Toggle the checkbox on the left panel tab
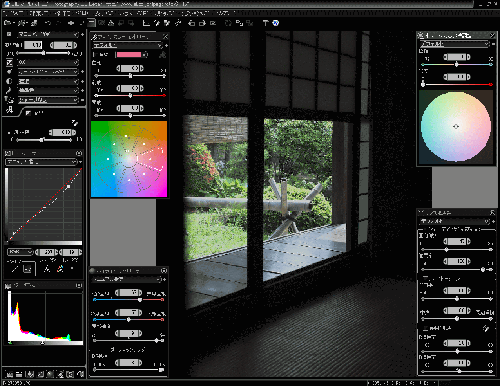The width and height of the screenshot is (500, 386). click(x=28, y=113)
